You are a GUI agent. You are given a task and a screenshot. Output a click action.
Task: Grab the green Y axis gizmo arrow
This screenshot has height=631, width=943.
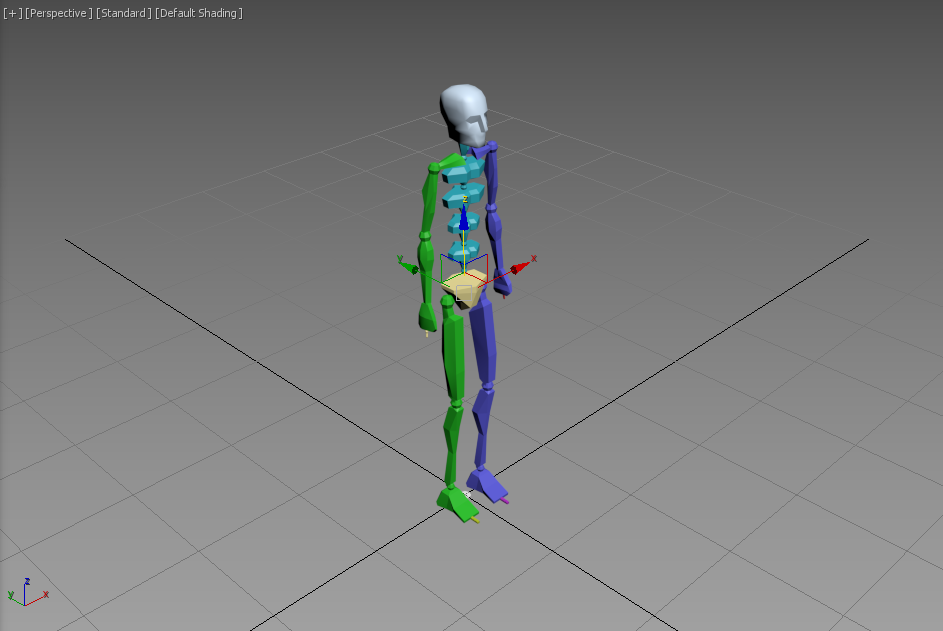click(x=410, y=266)
